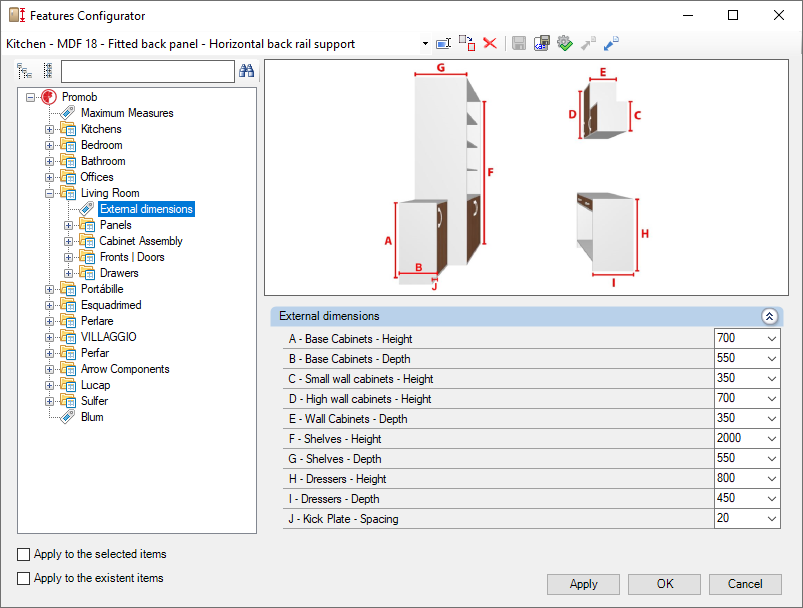Click the red X delete icon

pyautogui.click(x=490, y=43)
